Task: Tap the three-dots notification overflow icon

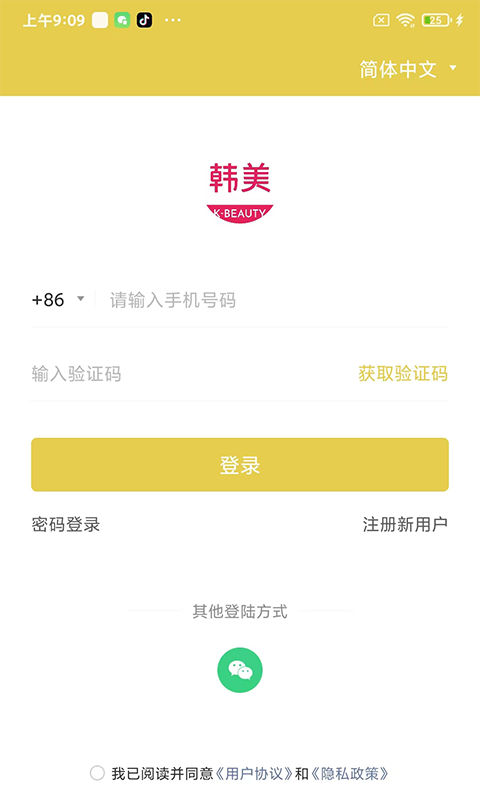Action: 173,20
